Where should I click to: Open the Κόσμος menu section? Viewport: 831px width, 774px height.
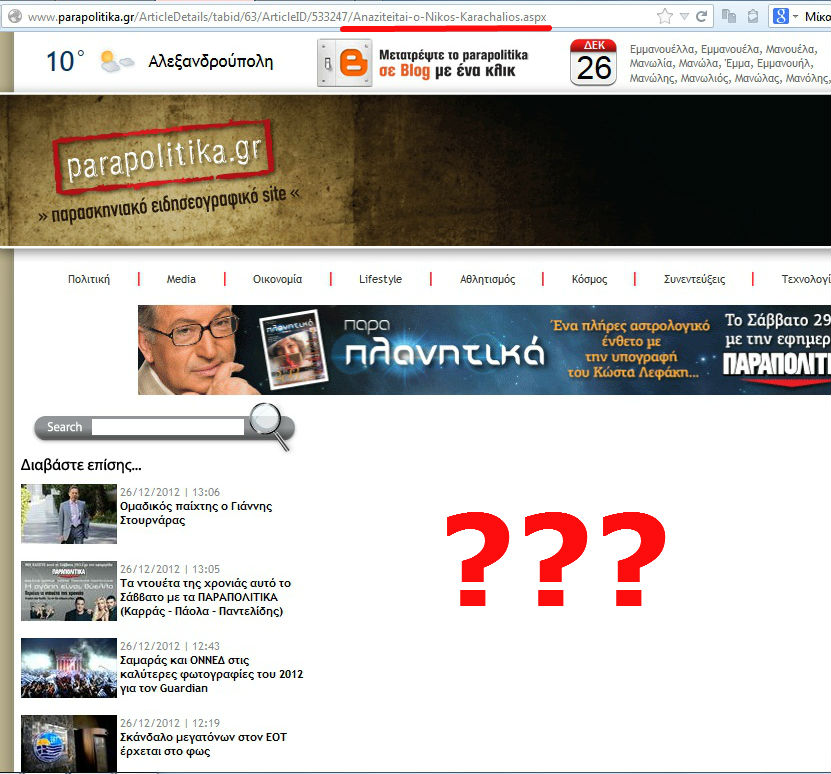click(x=589, y=279)
